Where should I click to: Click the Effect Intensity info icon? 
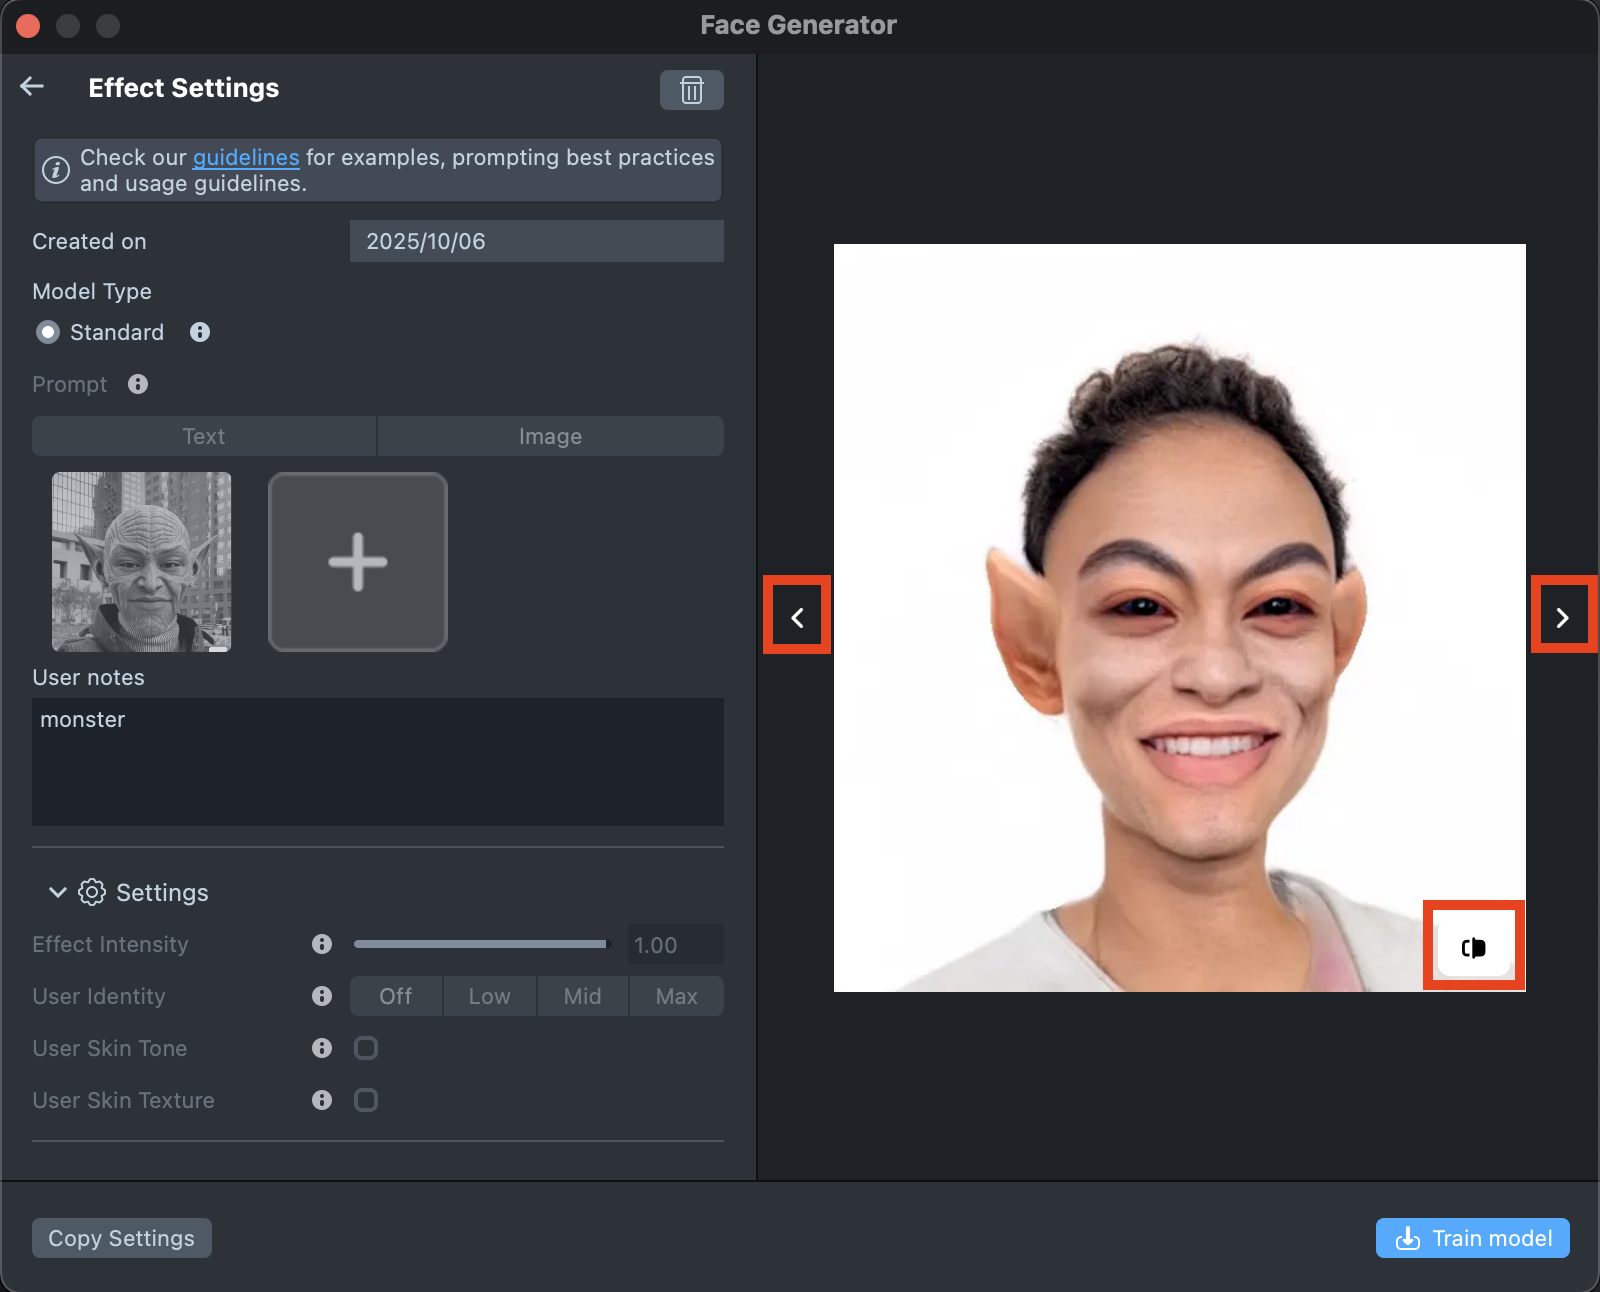322,944
